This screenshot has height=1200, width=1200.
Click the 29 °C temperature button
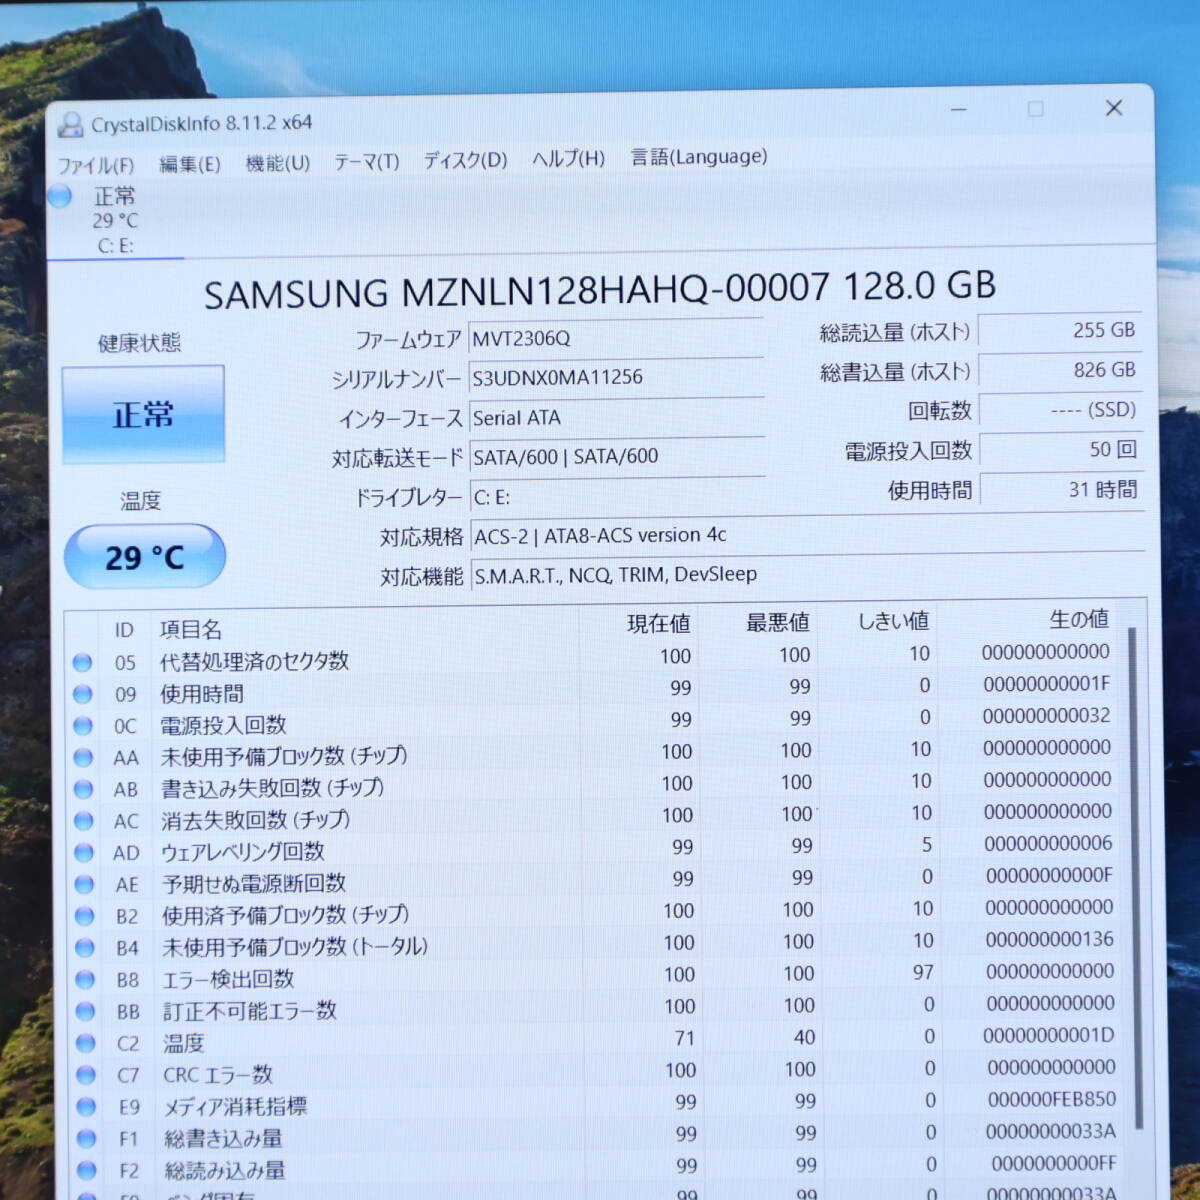pos(144,557)
